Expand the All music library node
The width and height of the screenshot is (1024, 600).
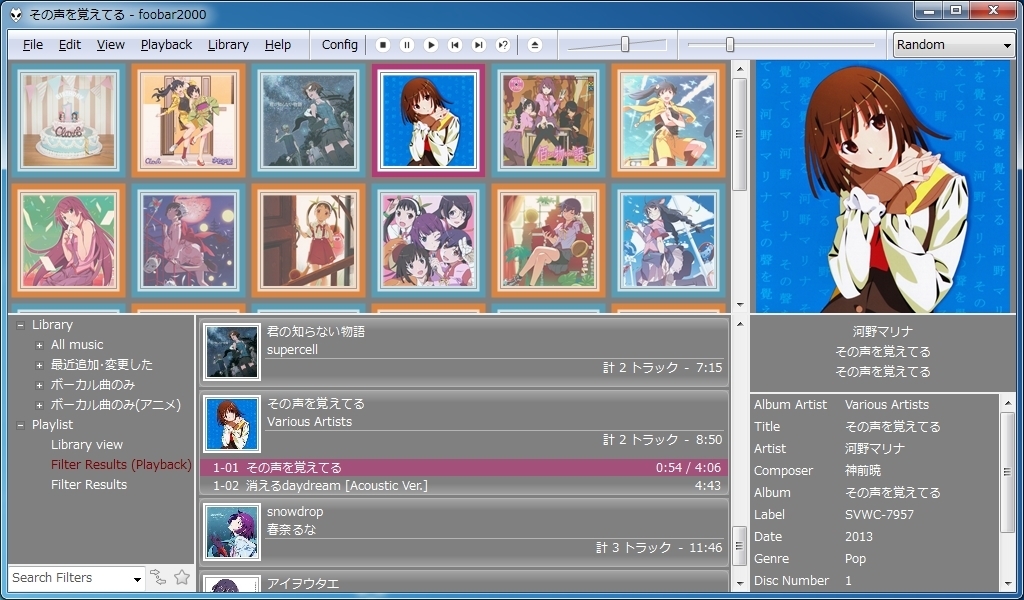40,344
